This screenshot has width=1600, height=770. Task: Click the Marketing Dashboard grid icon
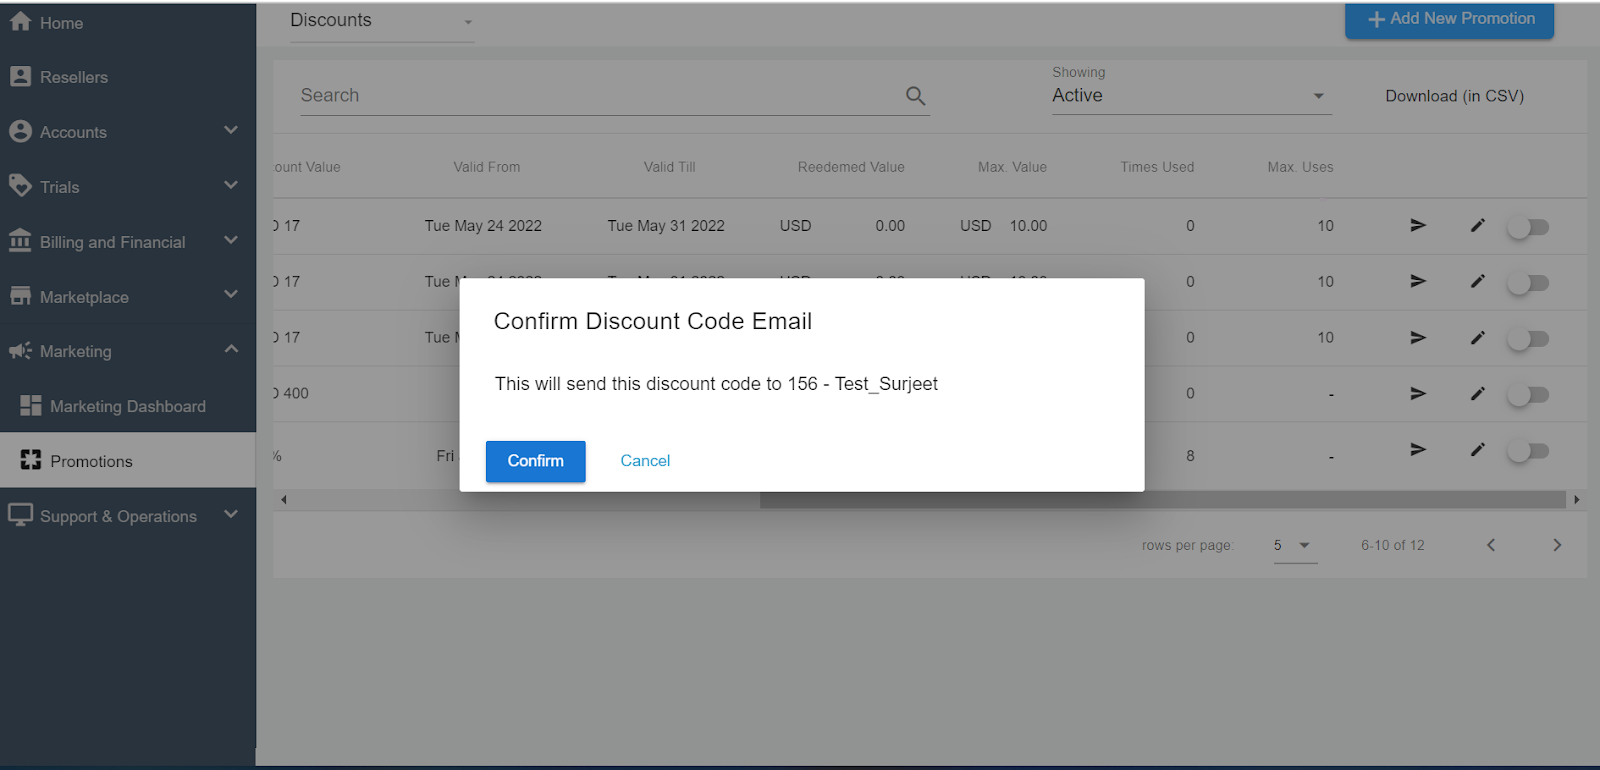tap(31, 405)
